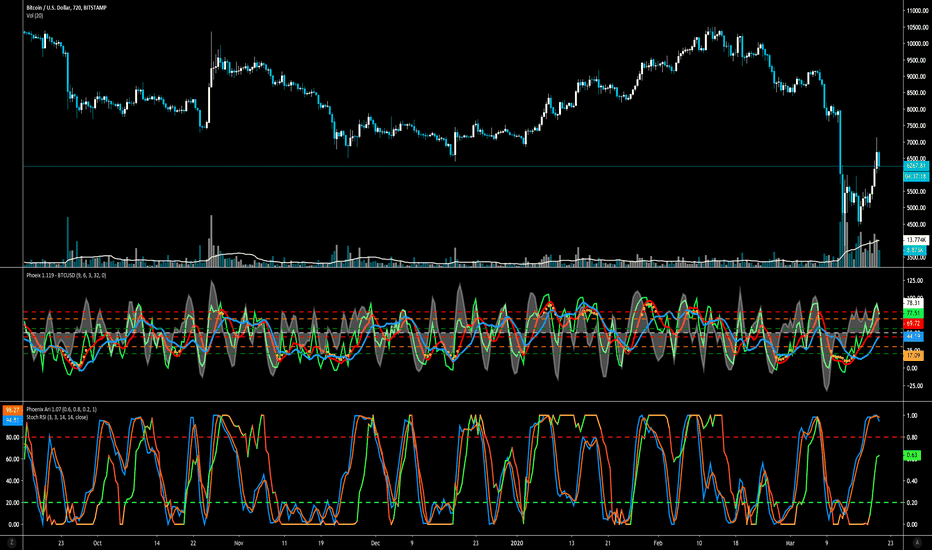Click the current price label 6267.81
Image resolution: width=932 pixels, height=550 pixels.
pyautogui.click(x=915, y=166)
